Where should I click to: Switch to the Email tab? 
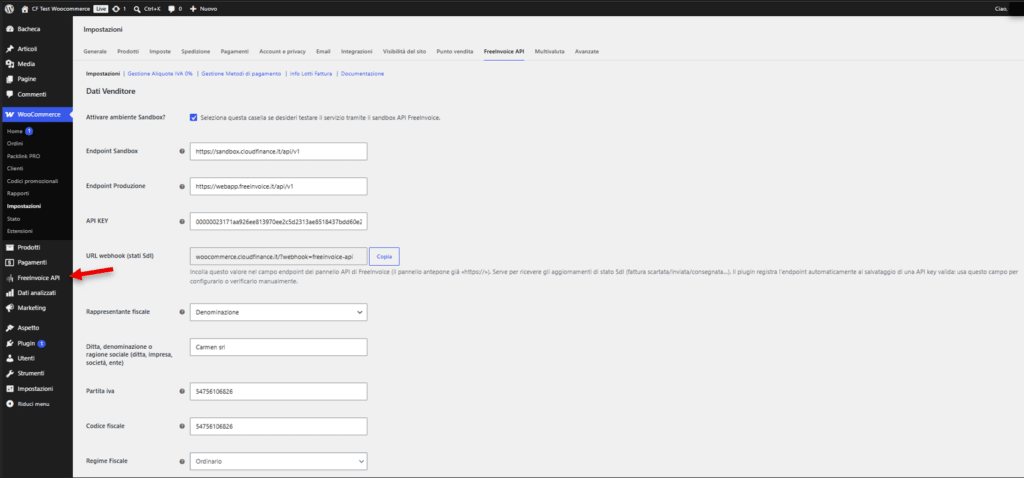pos(323,51)
